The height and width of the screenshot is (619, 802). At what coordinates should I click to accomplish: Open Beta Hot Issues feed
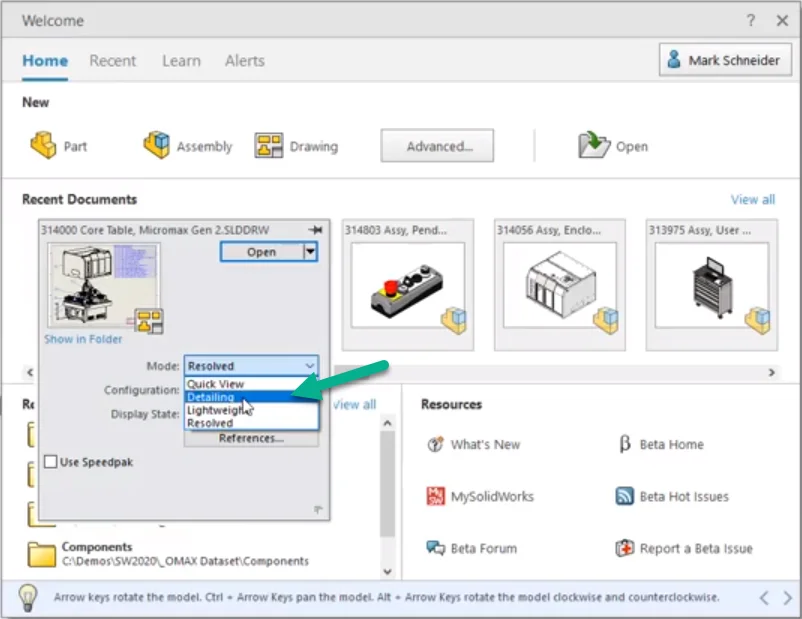(x=624, y=497)
